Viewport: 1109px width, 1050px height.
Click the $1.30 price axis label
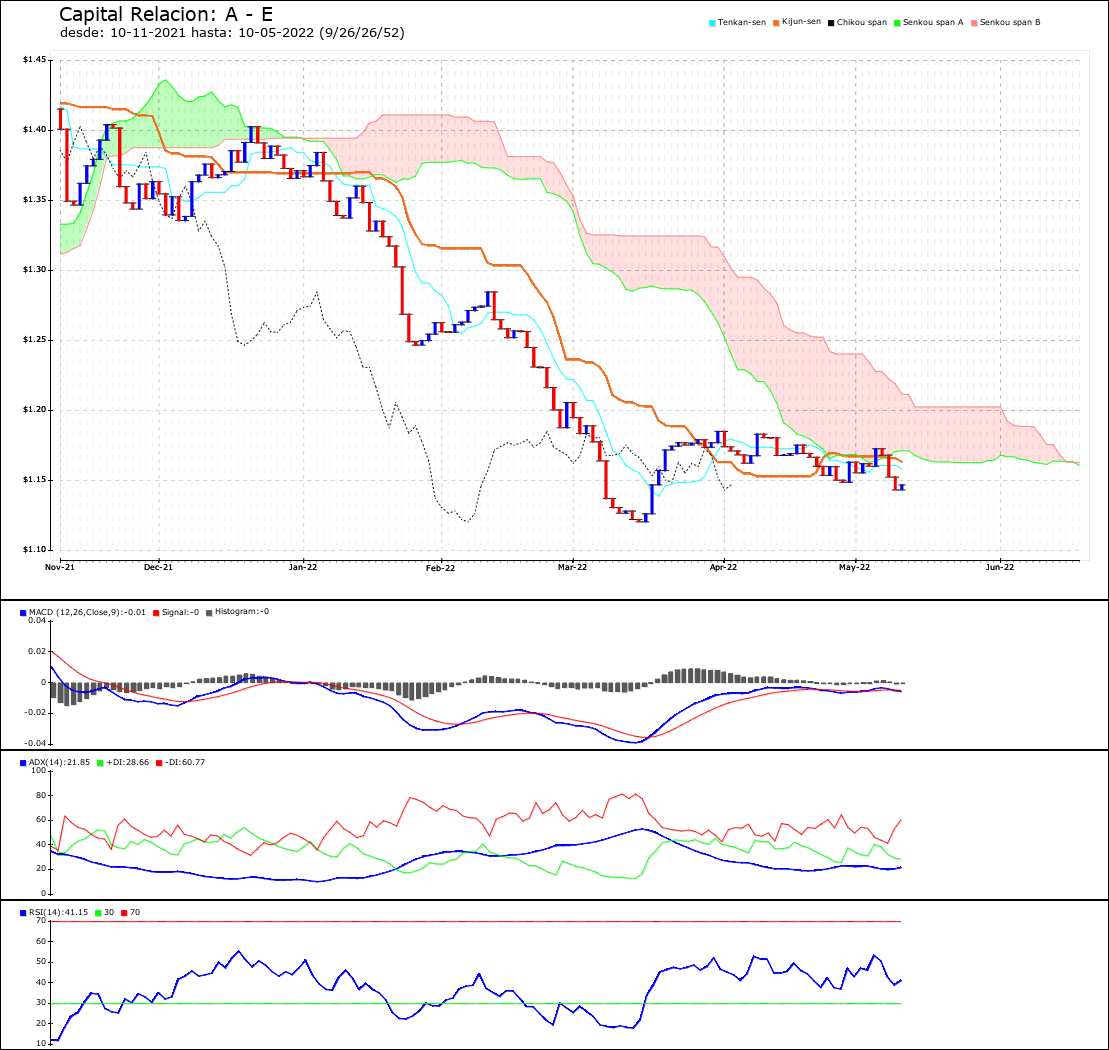point(35,269)
